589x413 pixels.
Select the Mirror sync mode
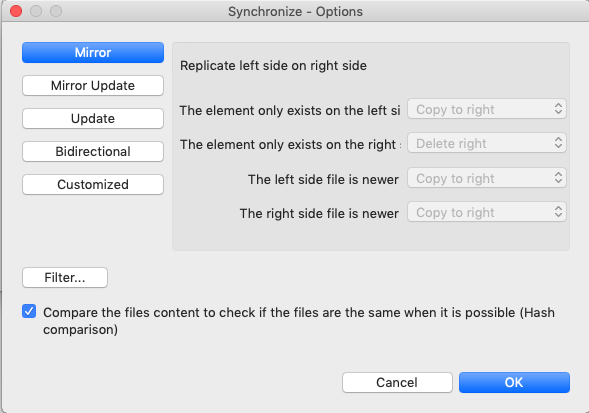(93, 53)
